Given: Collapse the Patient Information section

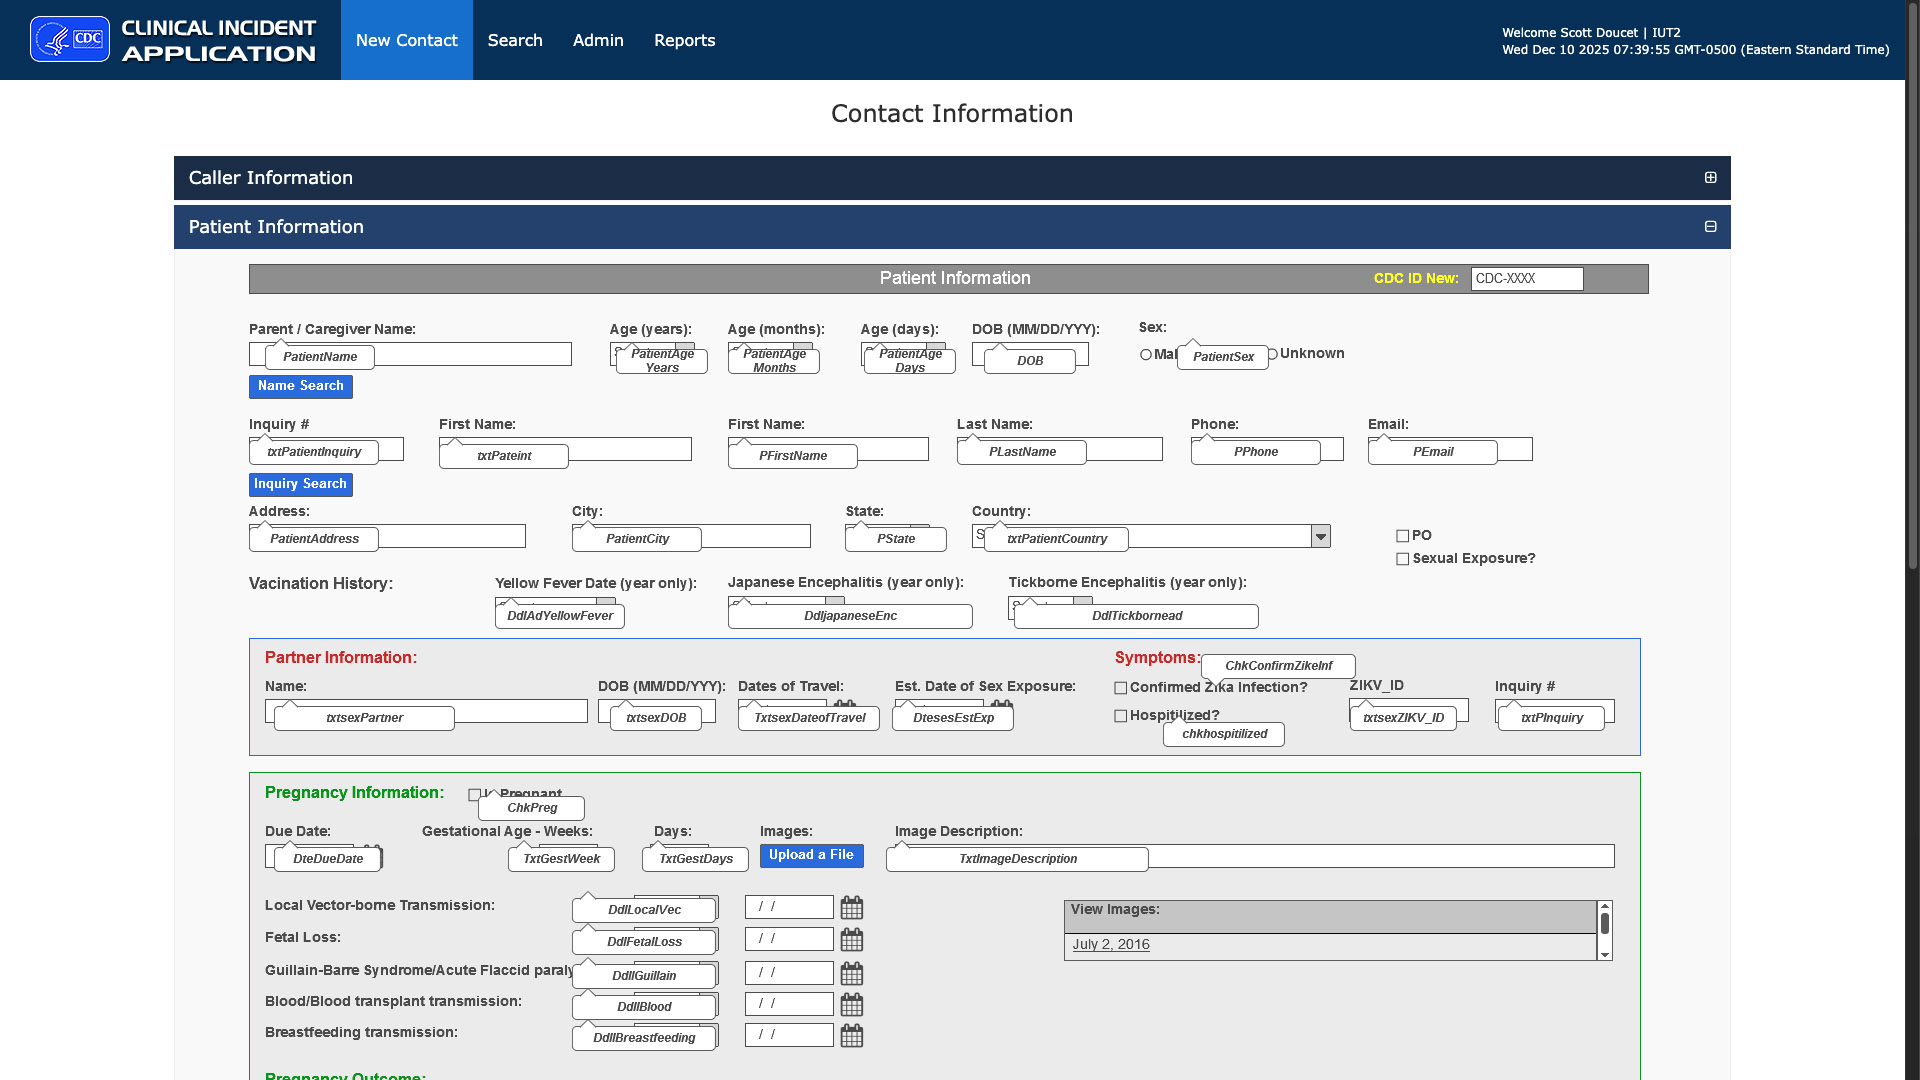Looking at the screenshot, I should (x=1710, y=227).
